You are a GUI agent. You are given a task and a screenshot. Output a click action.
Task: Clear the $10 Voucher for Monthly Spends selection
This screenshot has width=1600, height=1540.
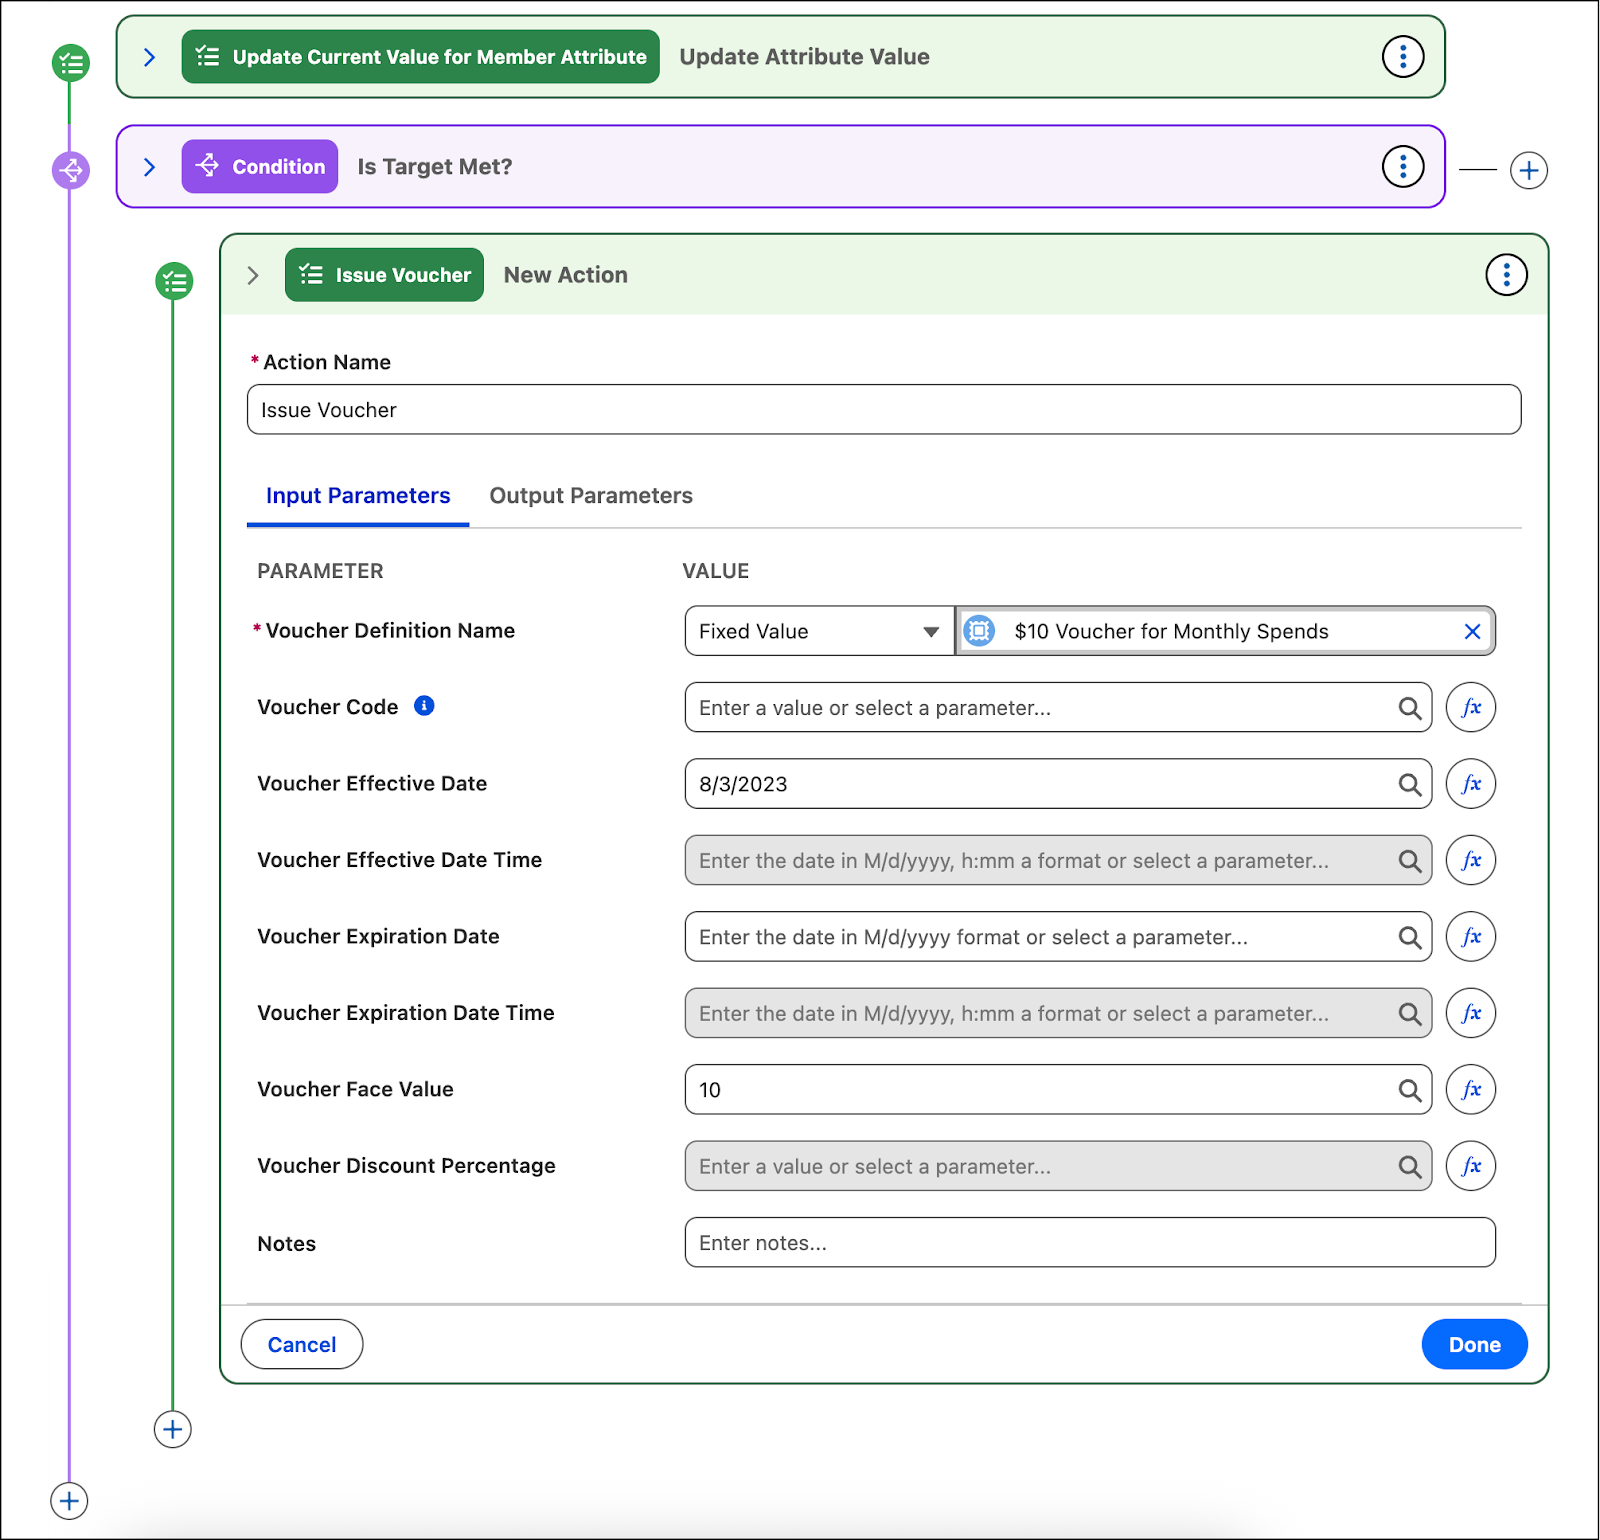click(x=1472, y=631)
